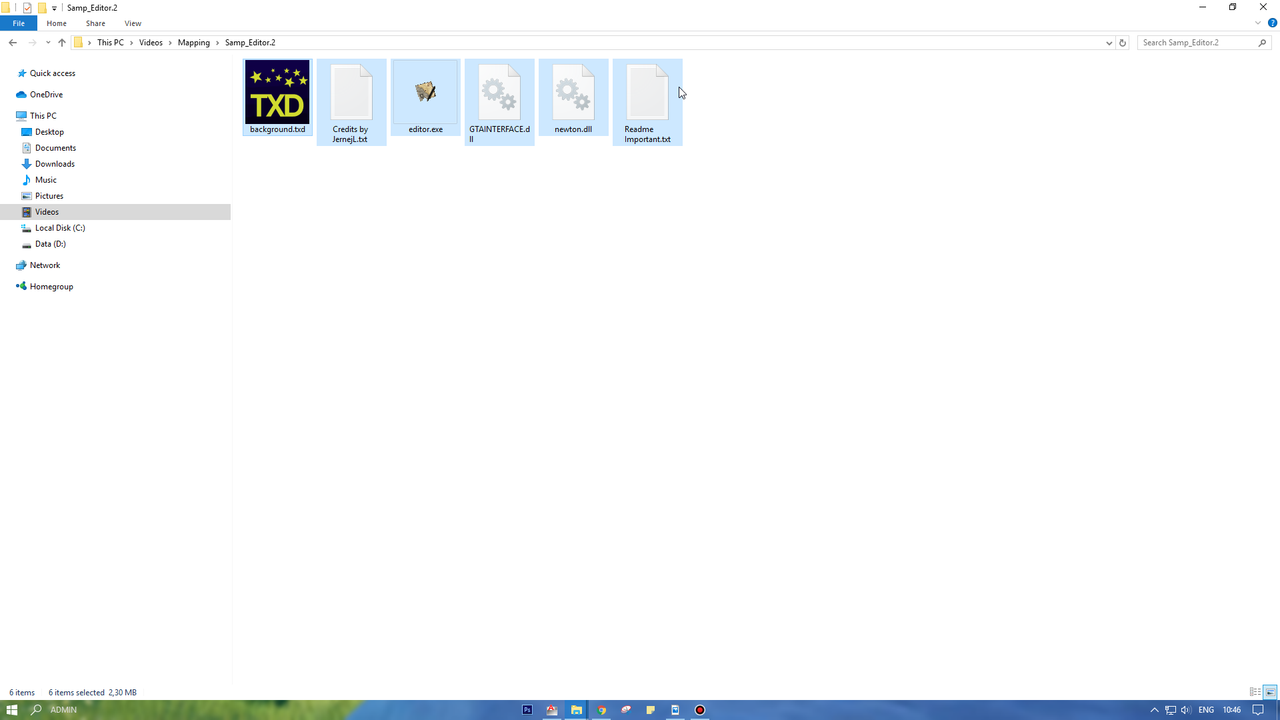Select the editor.exe application icon

click(x=426, y=92)
